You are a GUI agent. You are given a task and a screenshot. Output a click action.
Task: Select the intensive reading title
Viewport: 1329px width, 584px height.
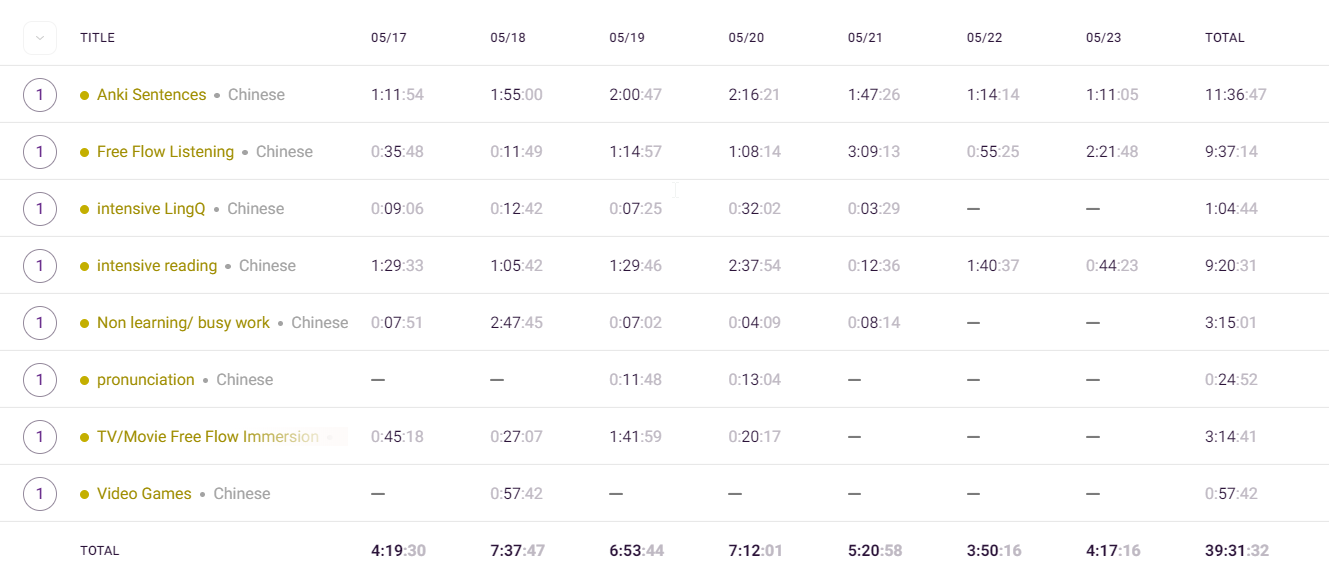(x=157, y=266)
